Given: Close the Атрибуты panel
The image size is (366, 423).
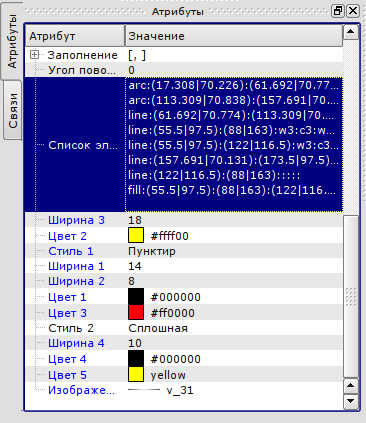Looking at the screenshot, I should tap(353, 11).
